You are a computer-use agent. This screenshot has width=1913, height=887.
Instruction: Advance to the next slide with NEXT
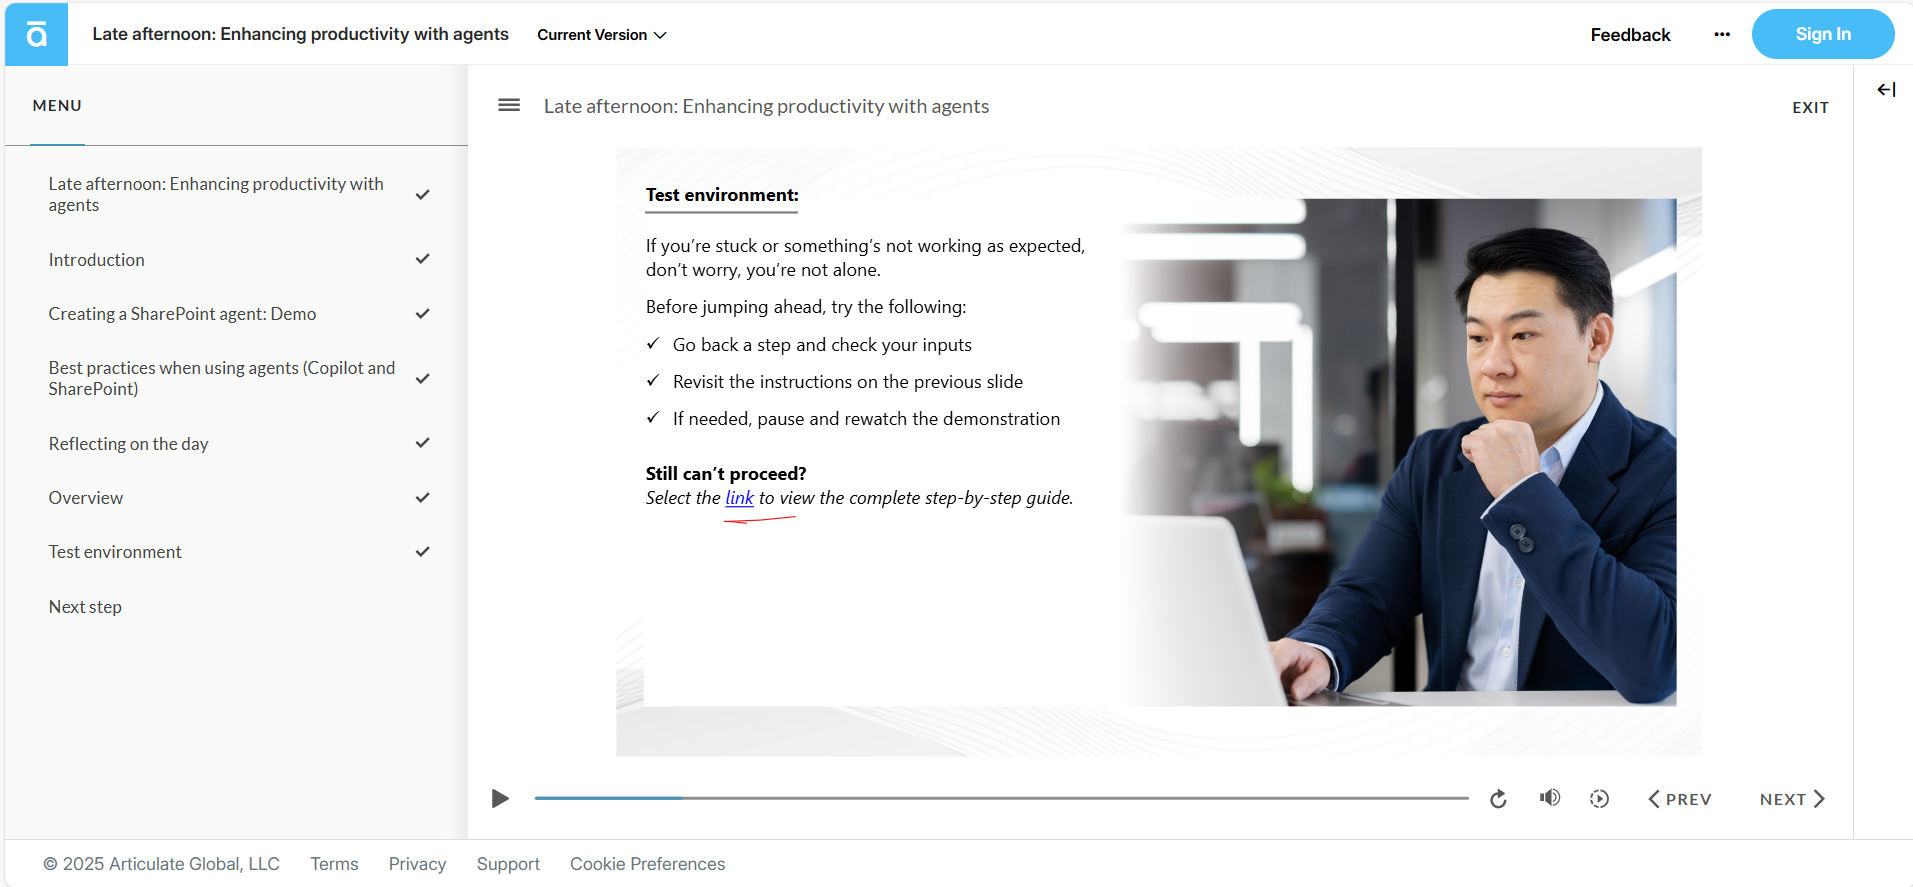[1792, 799]
